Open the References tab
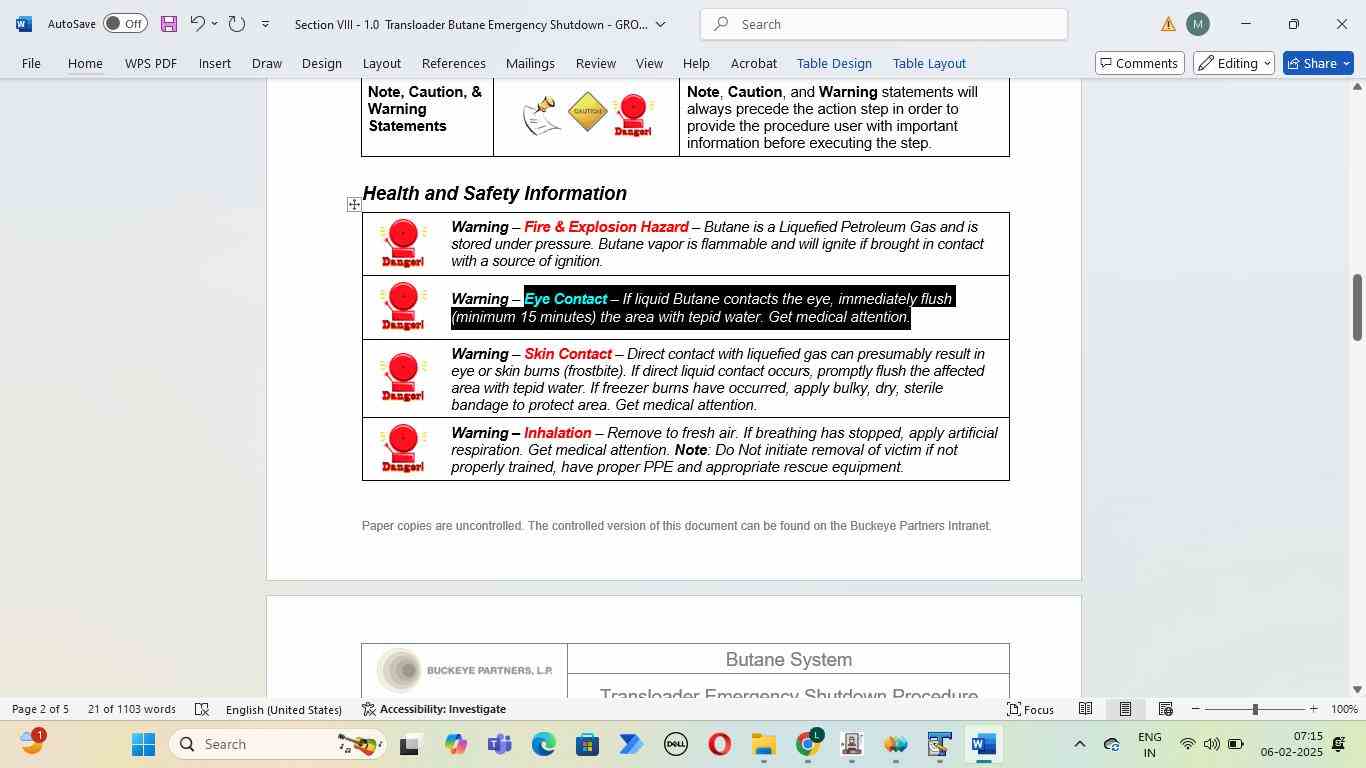The height and width of the screenshot is (768, 1366). pos(454,63)
